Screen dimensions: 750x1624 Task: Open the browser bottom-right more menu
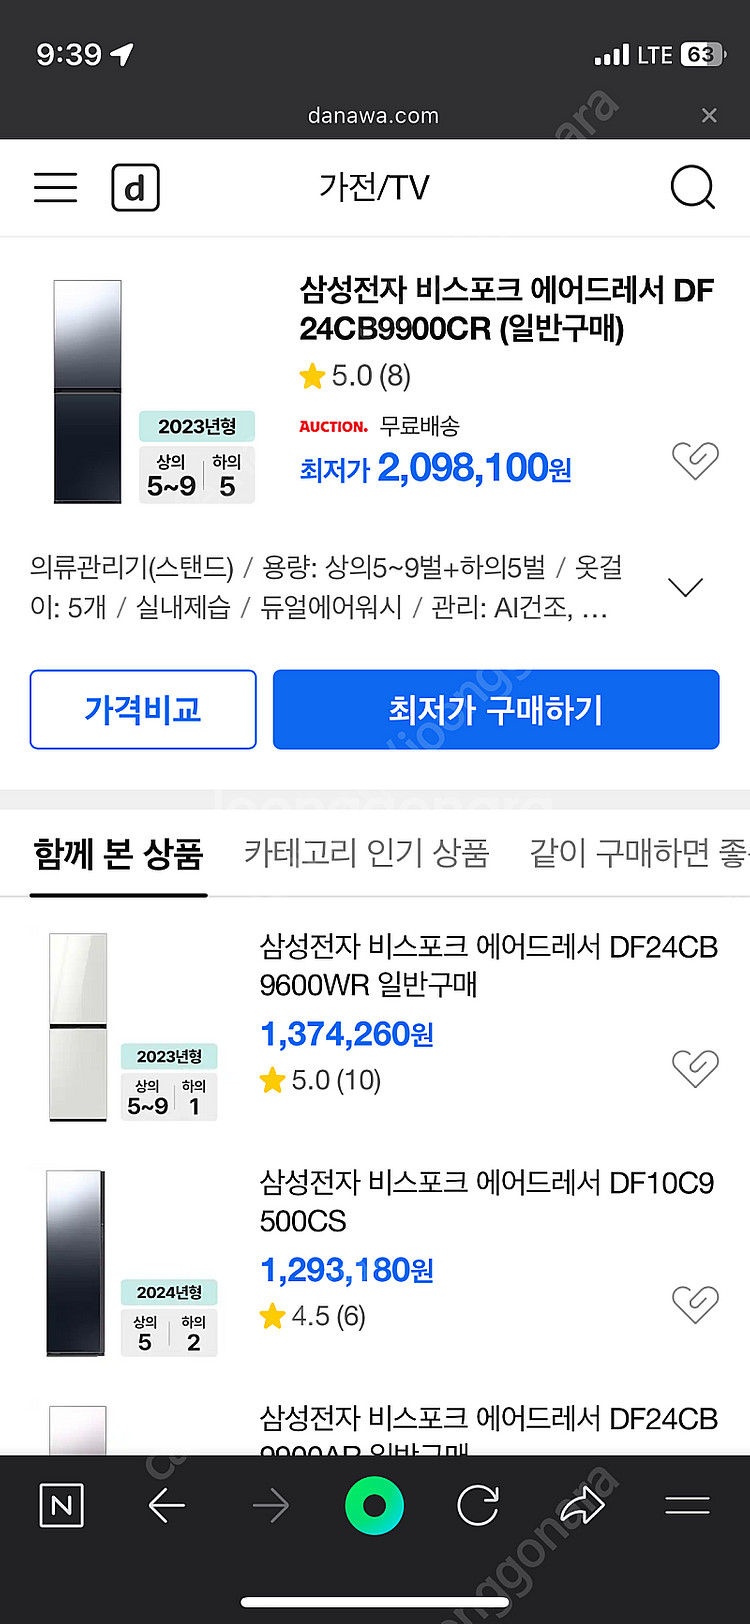click(687, 1505)
